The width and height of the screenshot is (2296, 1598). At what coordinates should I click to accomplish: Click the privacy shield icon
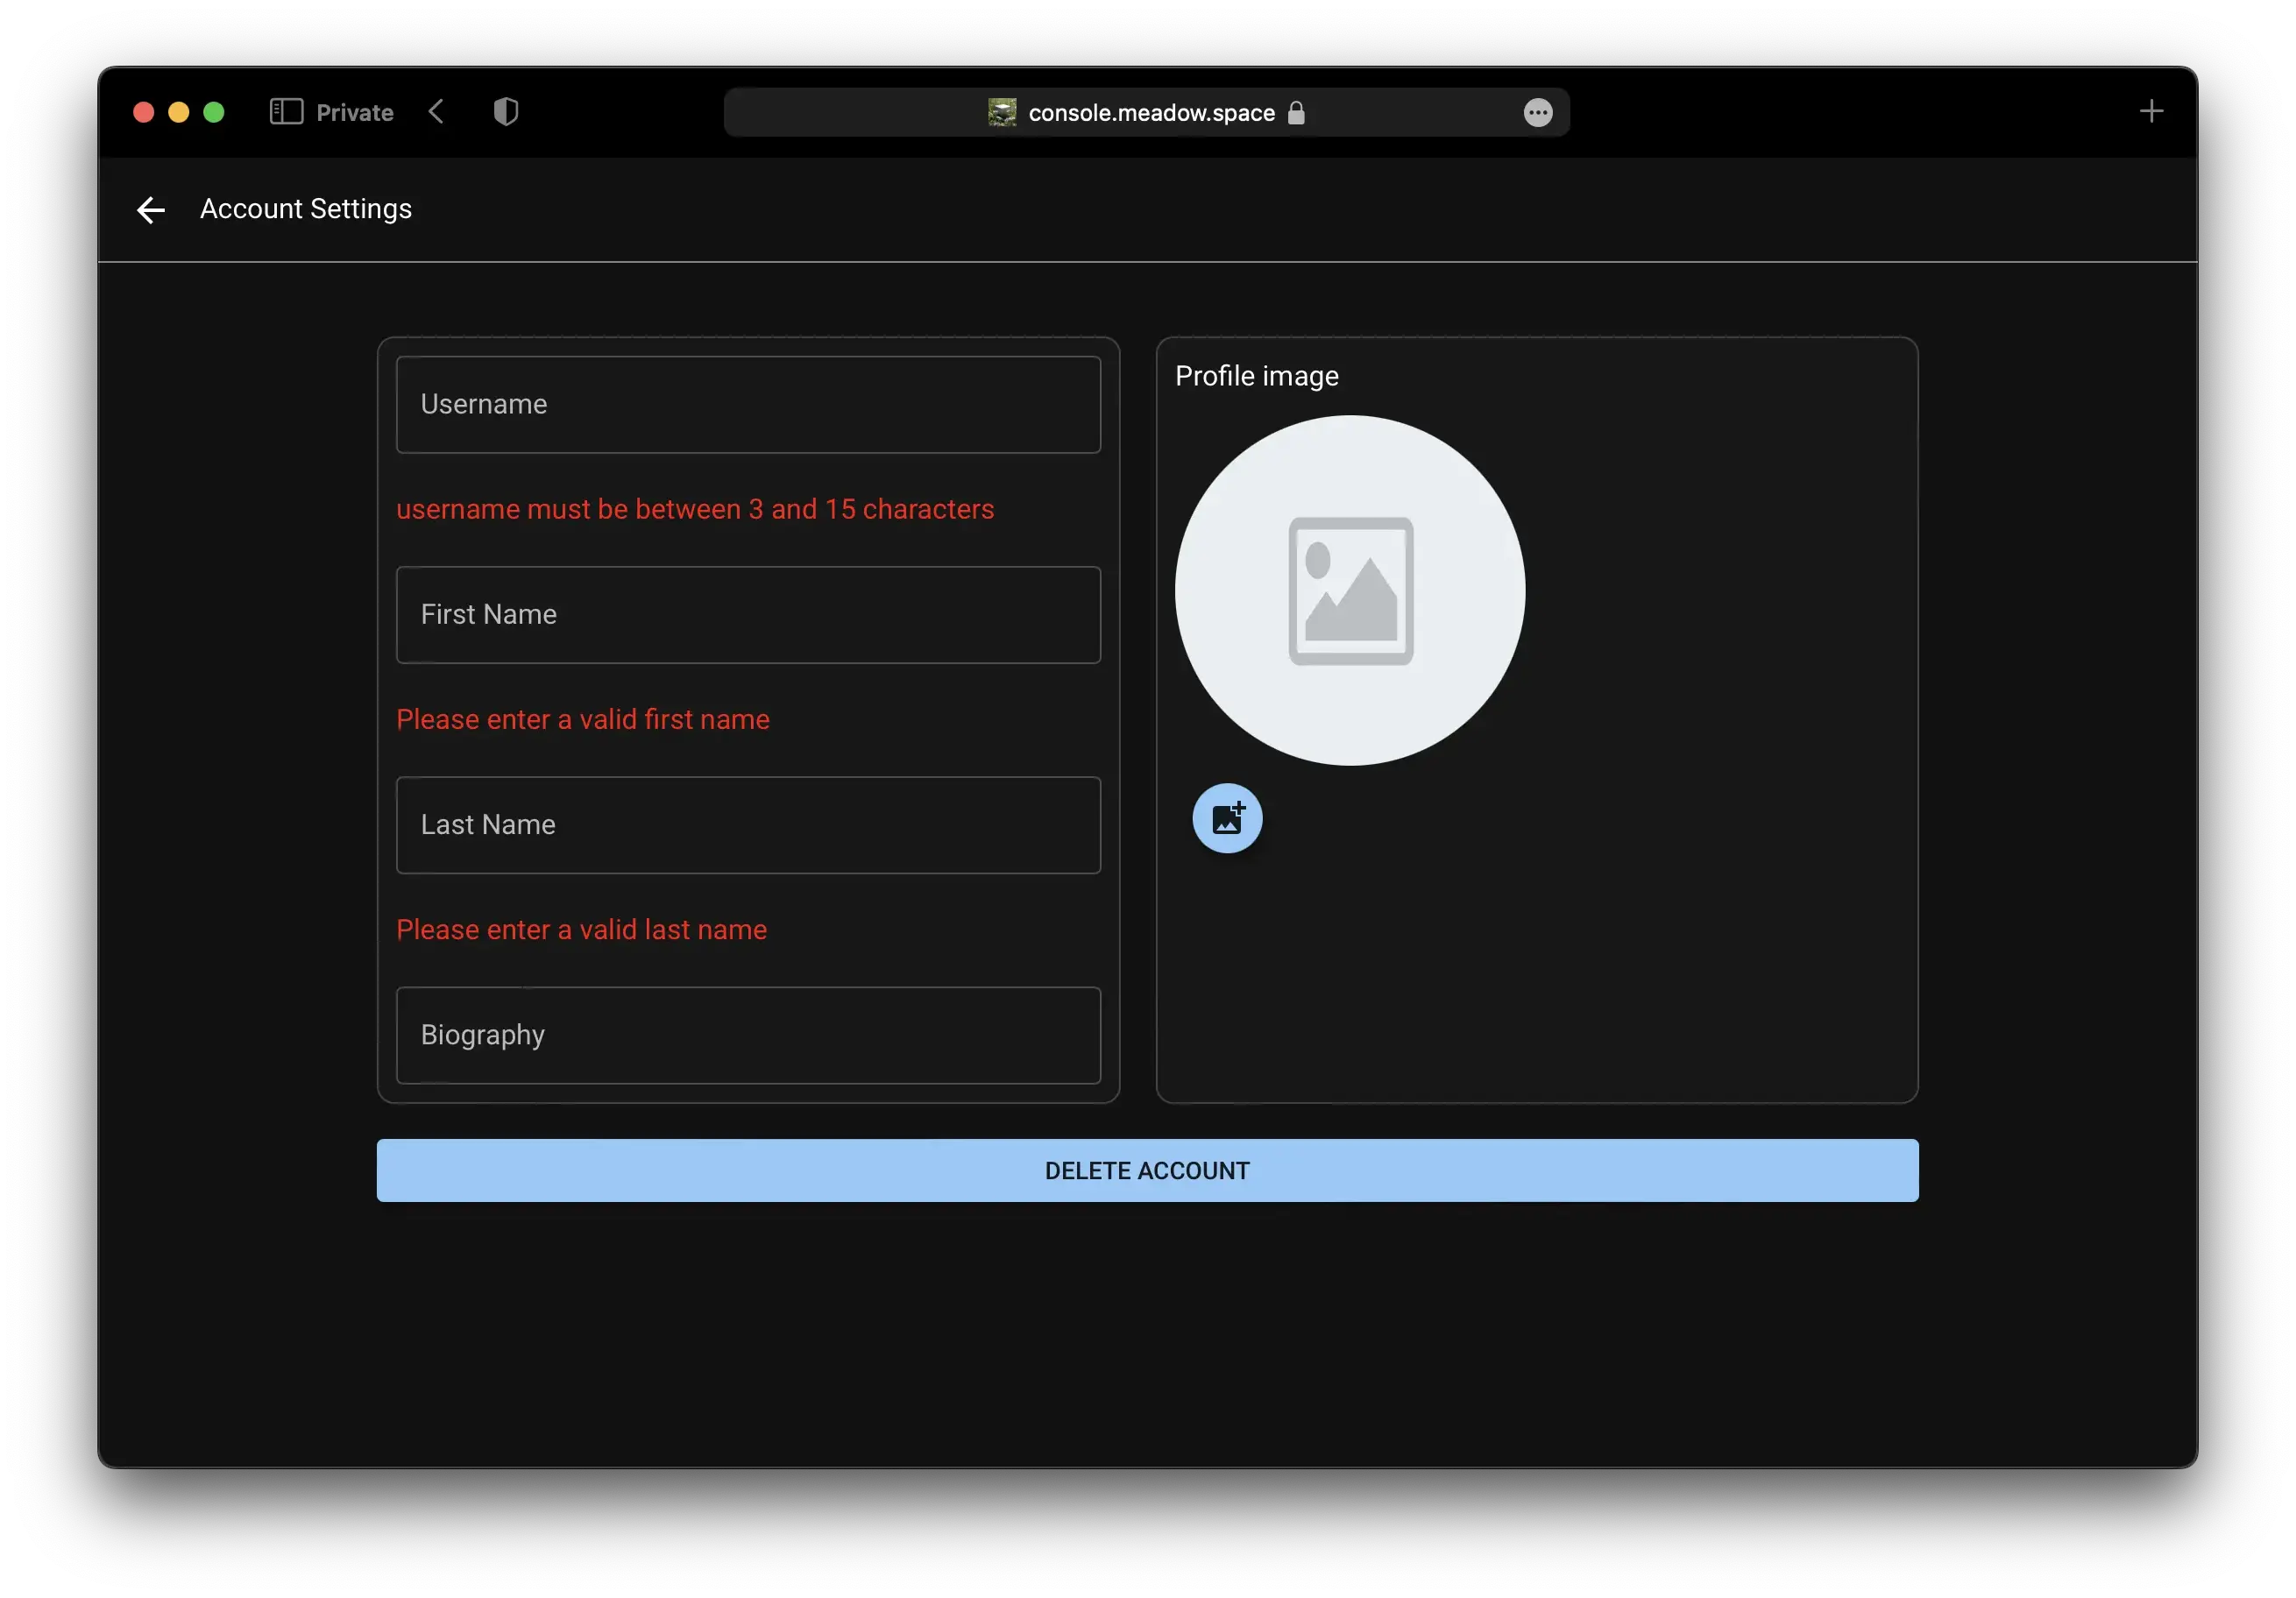[x=506, y=112]
